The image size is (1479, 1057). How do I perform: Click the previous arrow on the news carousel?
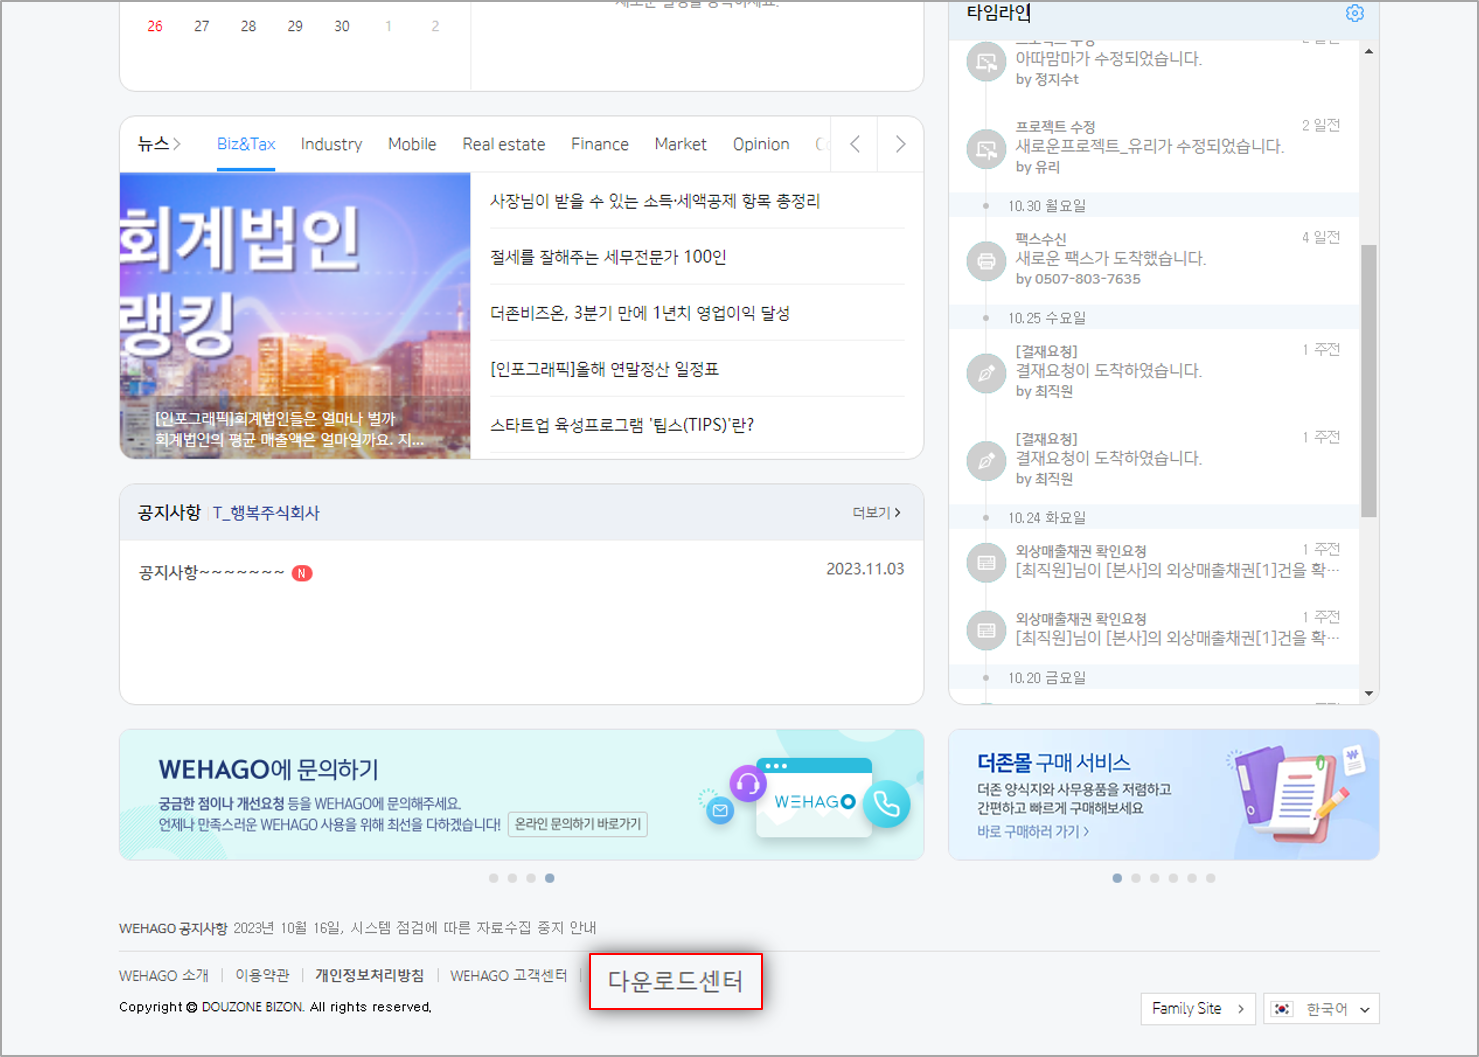854,144
